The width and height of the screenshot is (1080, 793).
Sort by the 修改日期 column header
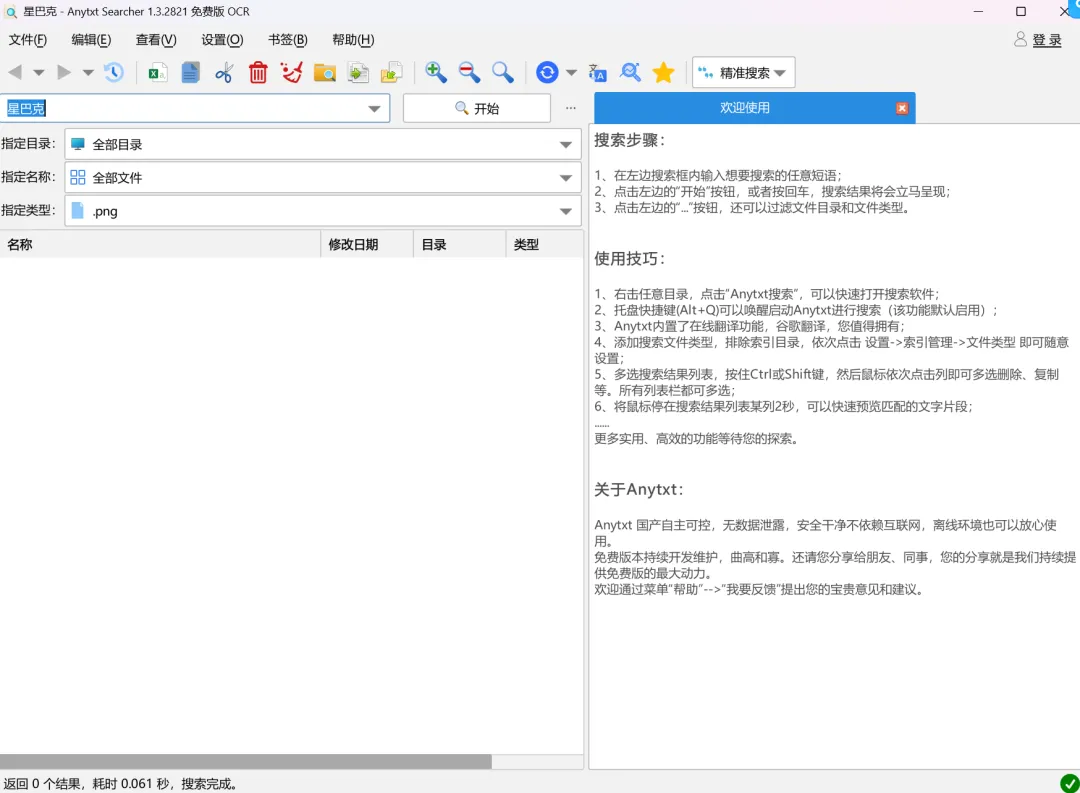pyautogui.click(x=366, y=245)
